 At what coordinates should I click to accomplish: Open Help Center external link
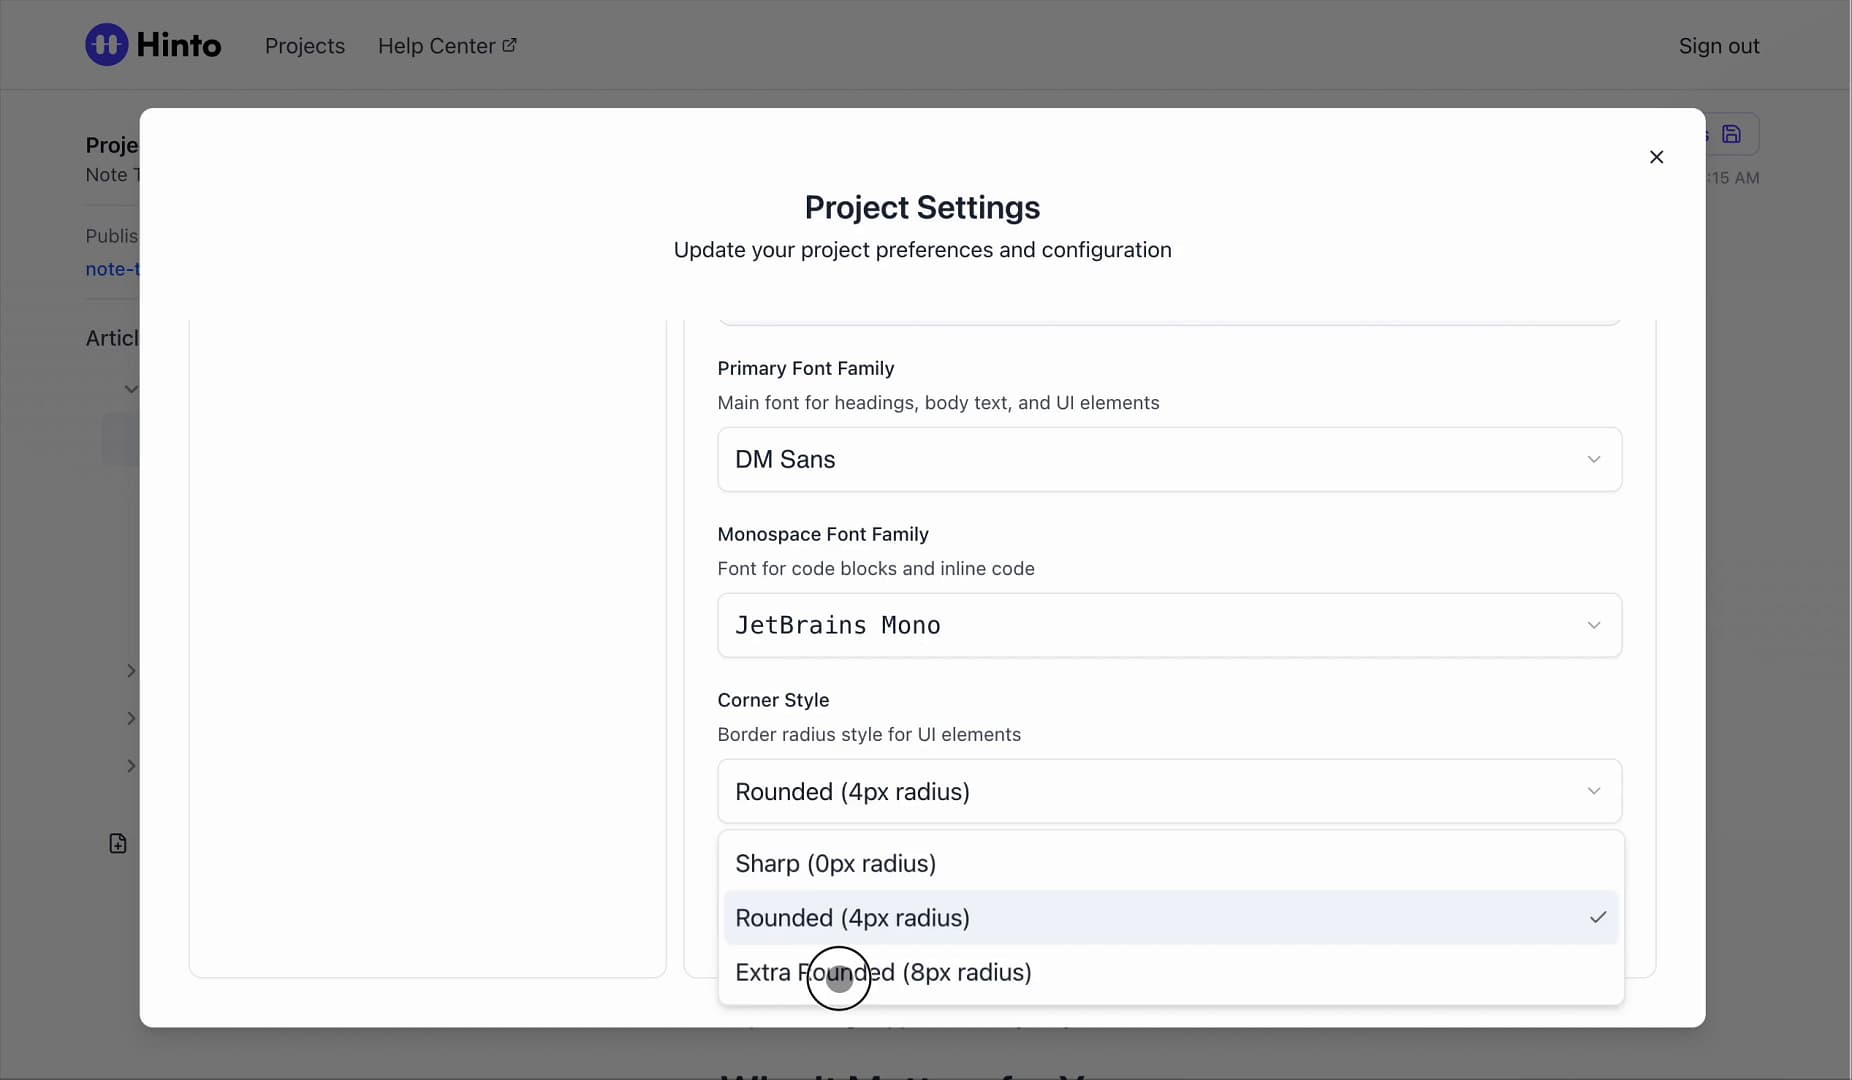pos(447,46)
